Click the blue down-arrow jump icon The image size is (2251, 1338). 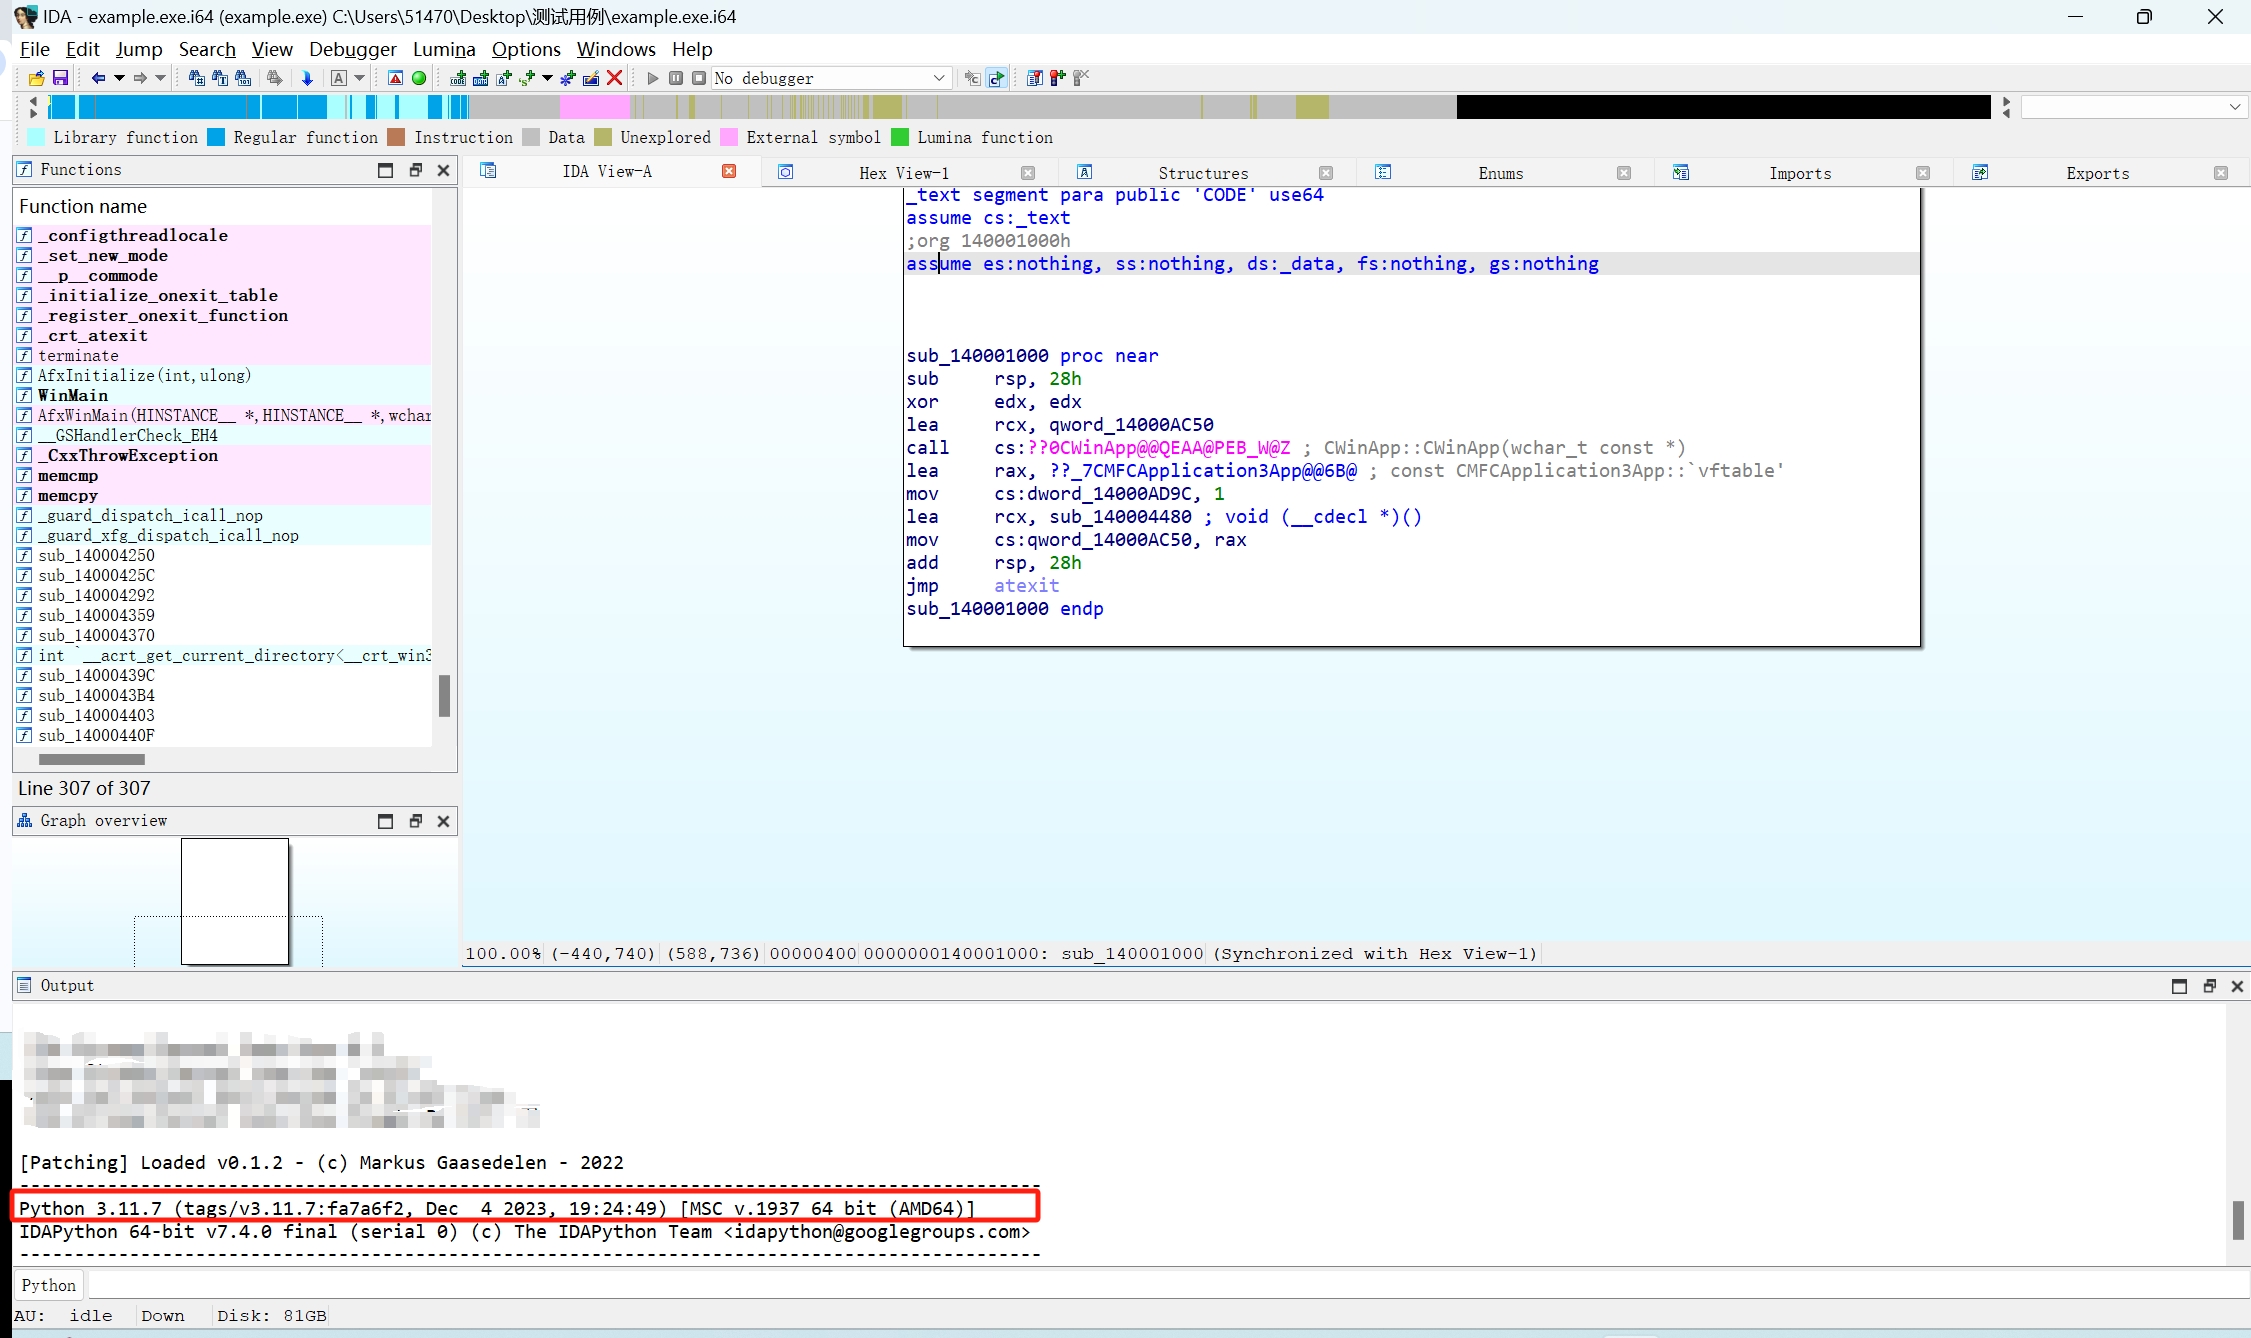(x=307, y=78)
